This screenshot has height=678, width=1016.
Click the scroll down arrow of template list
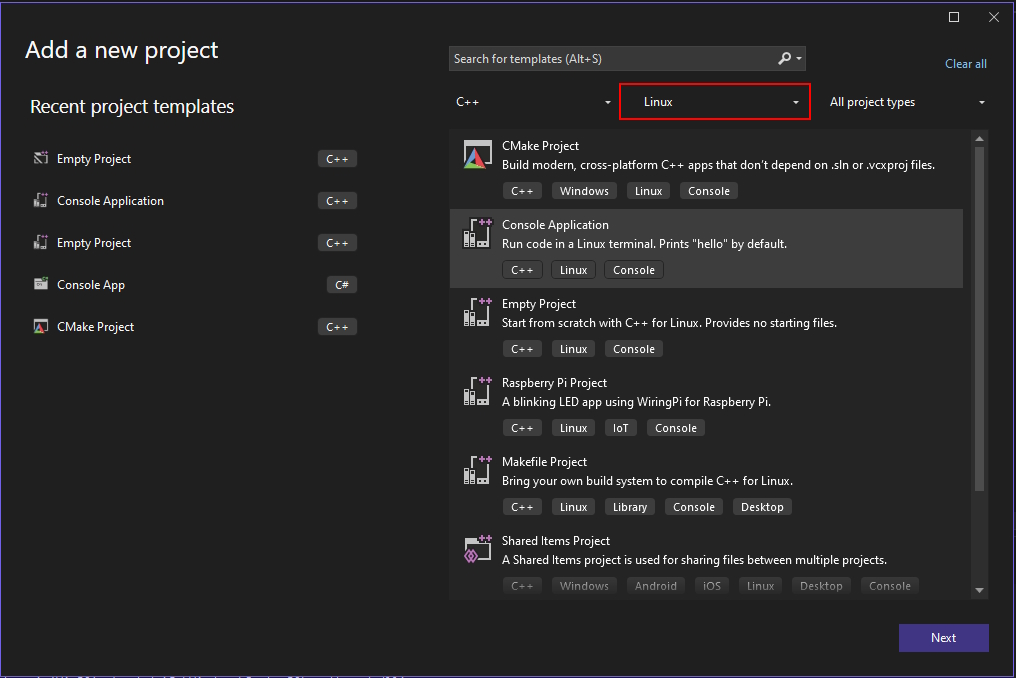pyautogui.click(x=979, y=590)
